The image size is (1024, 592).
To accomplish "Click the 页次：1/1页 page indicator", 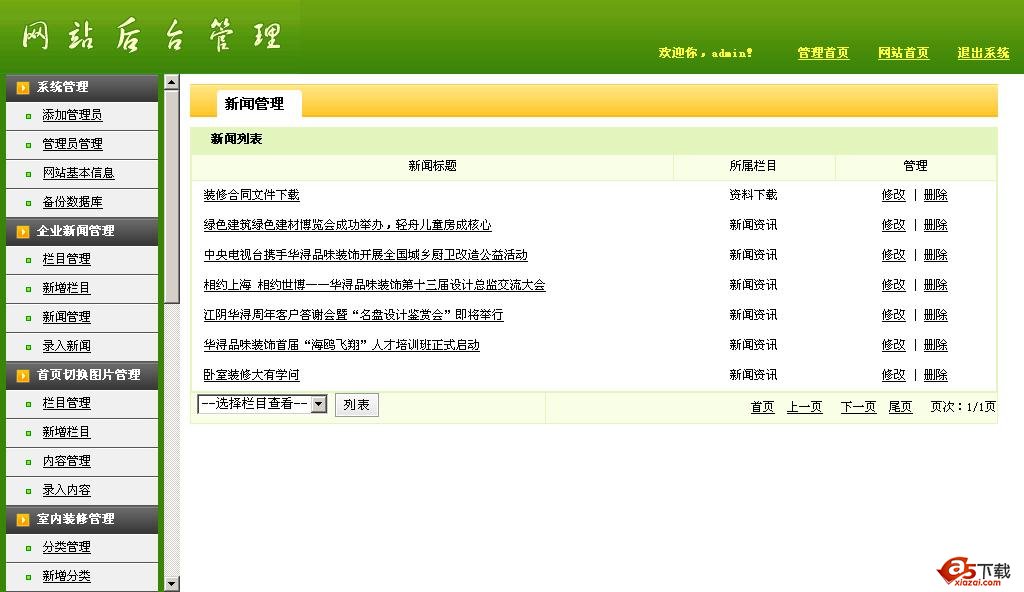I will 963,407.
